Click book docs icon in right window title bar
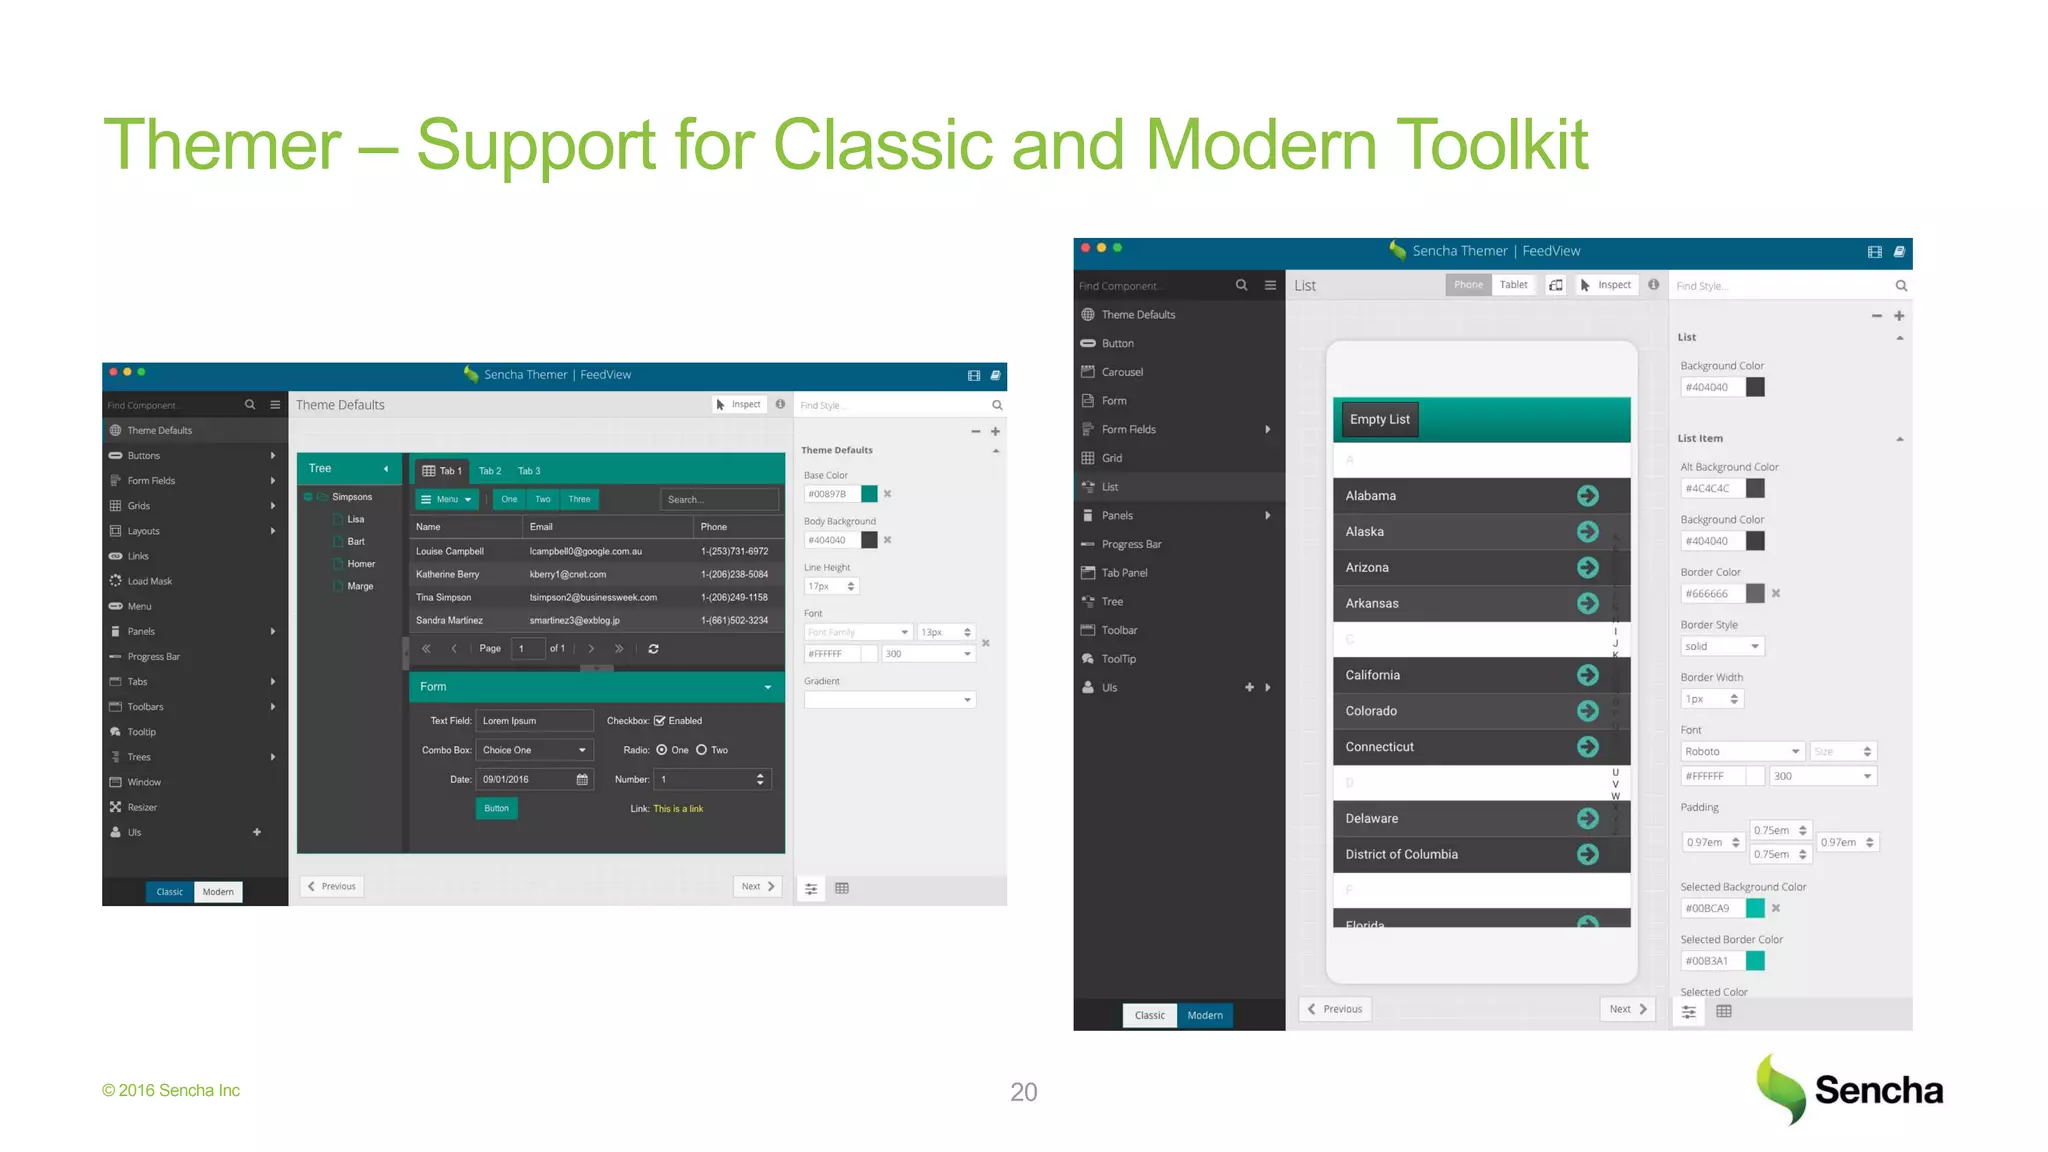The height and width of the screenshot is (1152, 2048). click(1899, 252)
